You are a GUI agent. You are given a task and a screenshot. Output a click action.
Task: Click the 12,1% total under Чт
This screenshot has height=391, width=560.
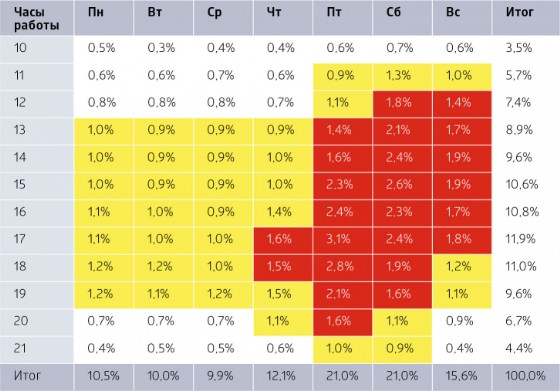[x=282, y=376]
